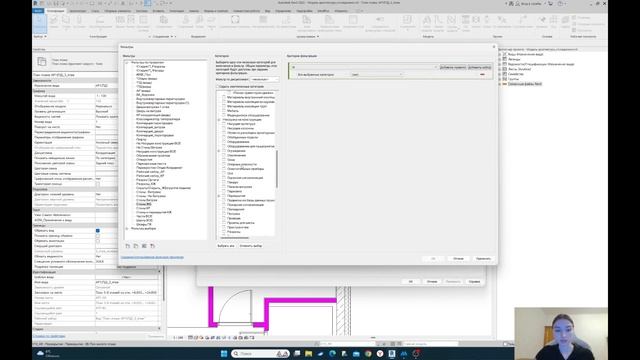Expand the Перекрытия category node
Viewport: 640px width, 360px height.
coord(219,196)
